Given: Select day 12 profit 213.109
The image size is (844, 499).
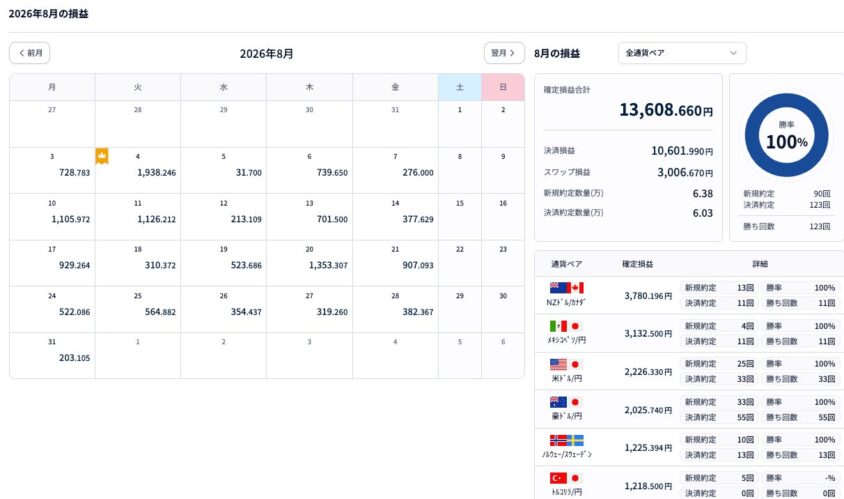Looking at the screenshot, I should (x=246, y=219).
